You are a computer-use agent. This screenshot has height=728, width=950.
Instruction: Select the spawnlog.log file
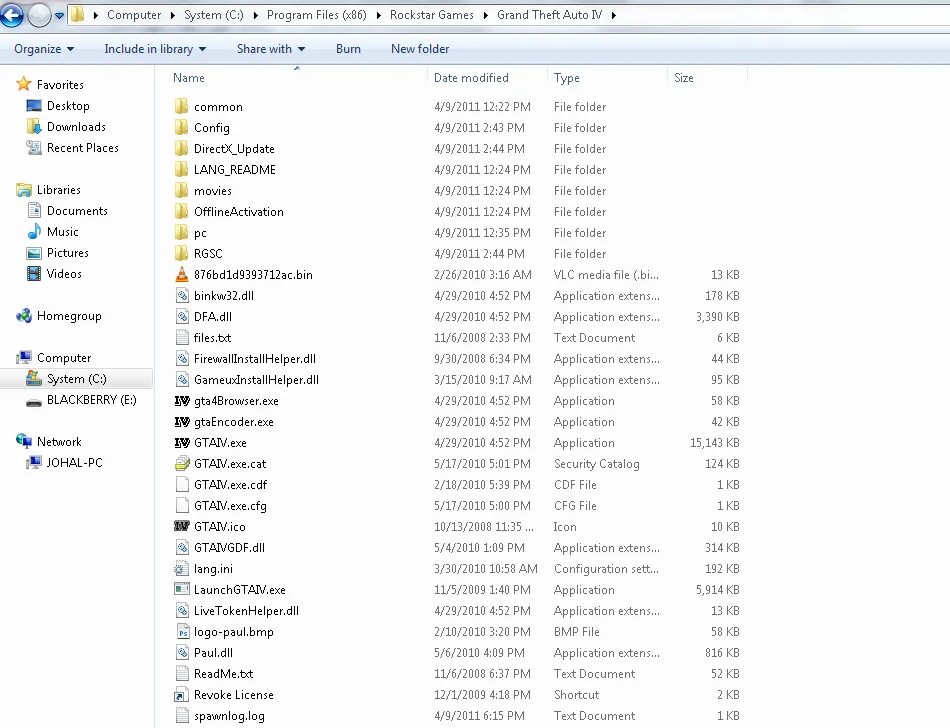tap(229, 716)
